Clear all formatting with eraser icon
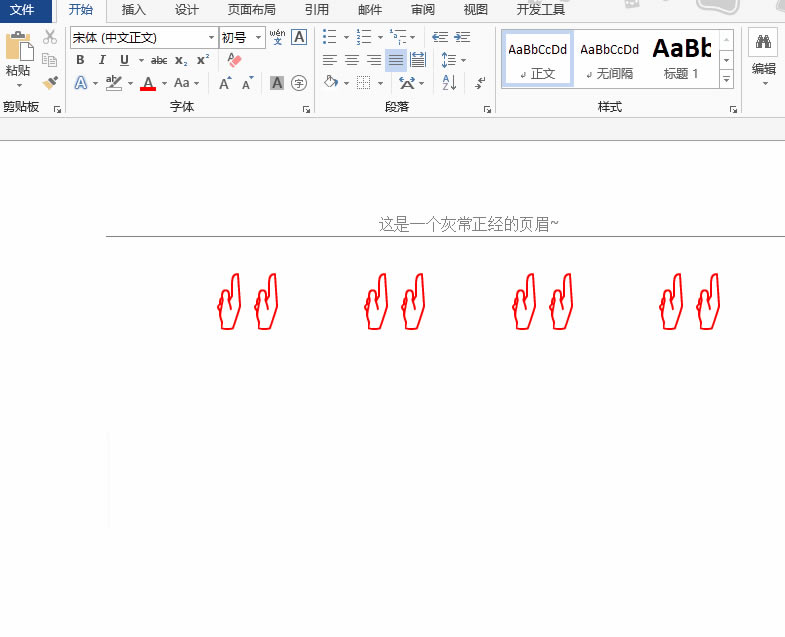The height and width of the screenshot is (637, 785). (234, 60)
